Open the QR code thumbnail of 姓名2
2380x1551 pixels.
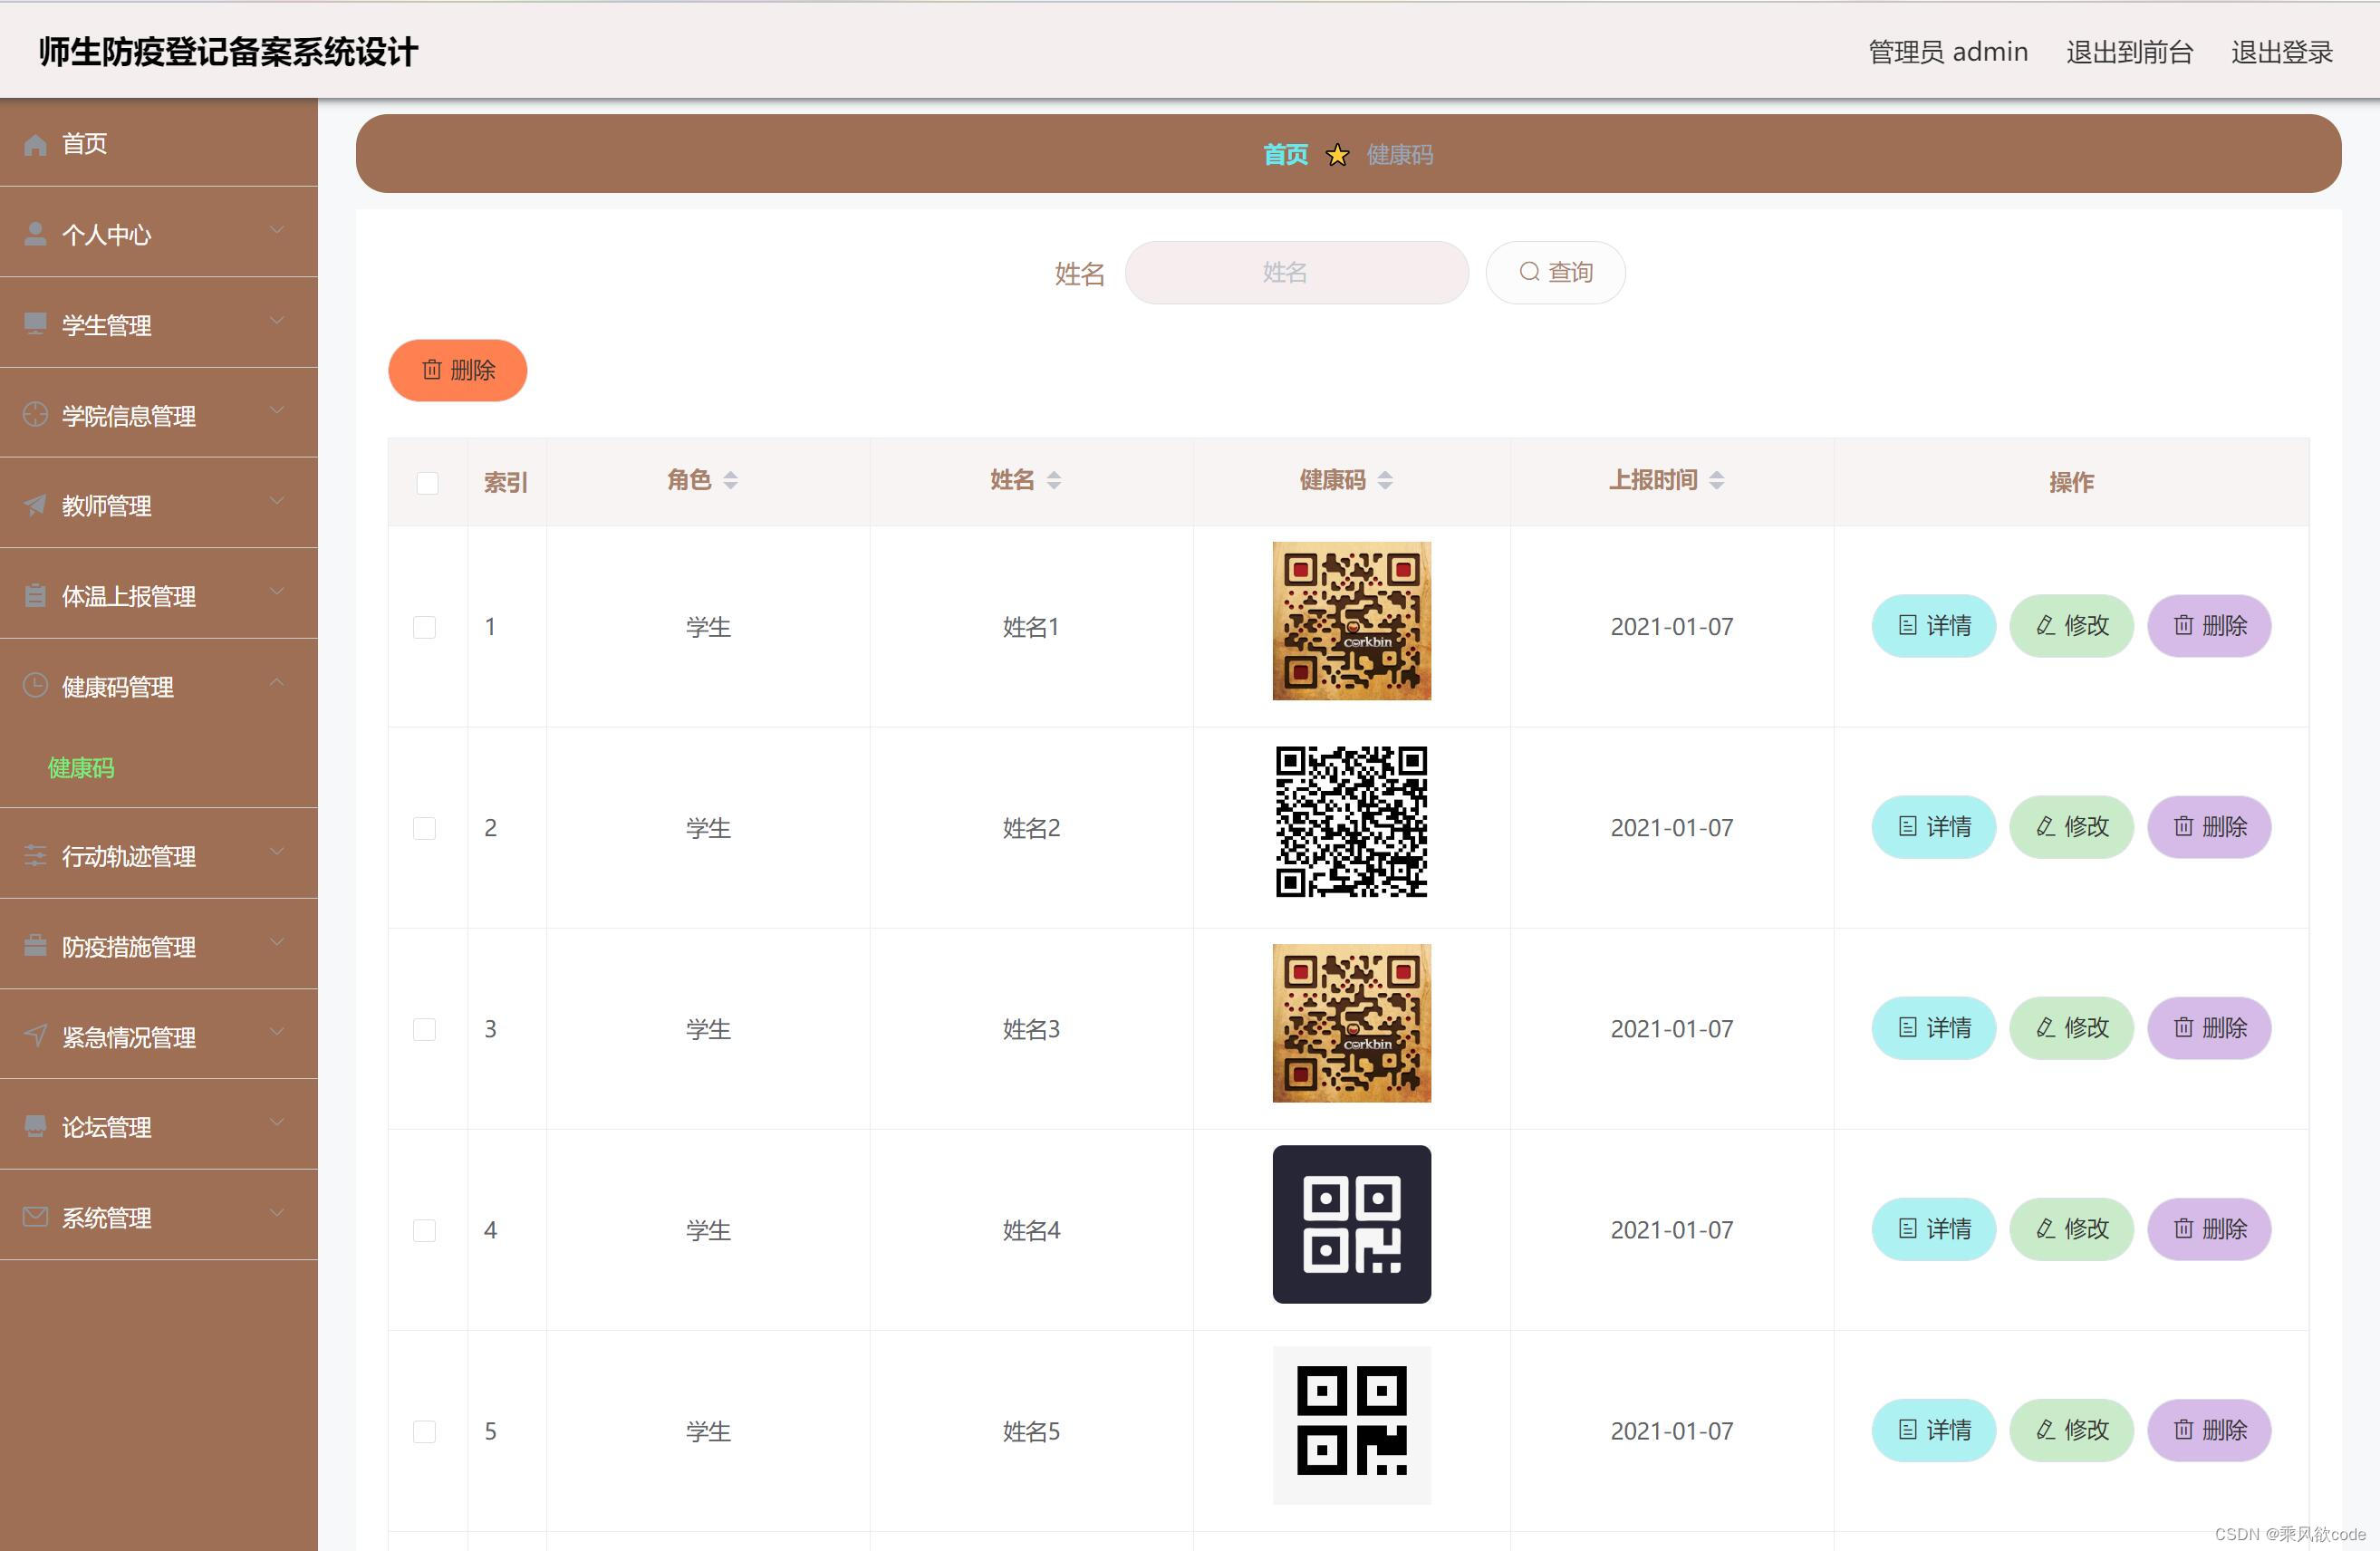pyautogui.click(x=1351, y=822)
